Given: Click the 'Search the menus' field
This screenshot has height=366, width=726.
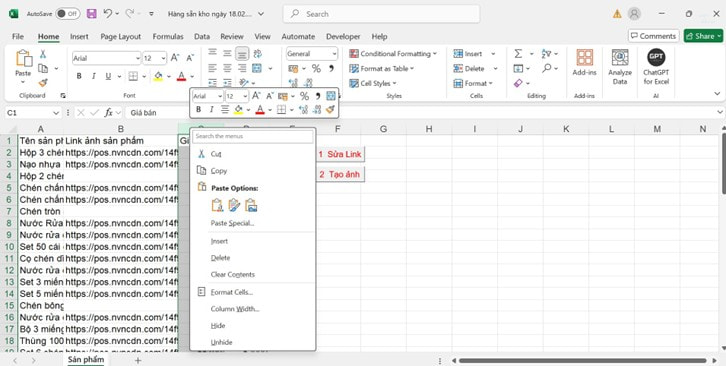Looking at the screenshot, I should click(253, 136).
